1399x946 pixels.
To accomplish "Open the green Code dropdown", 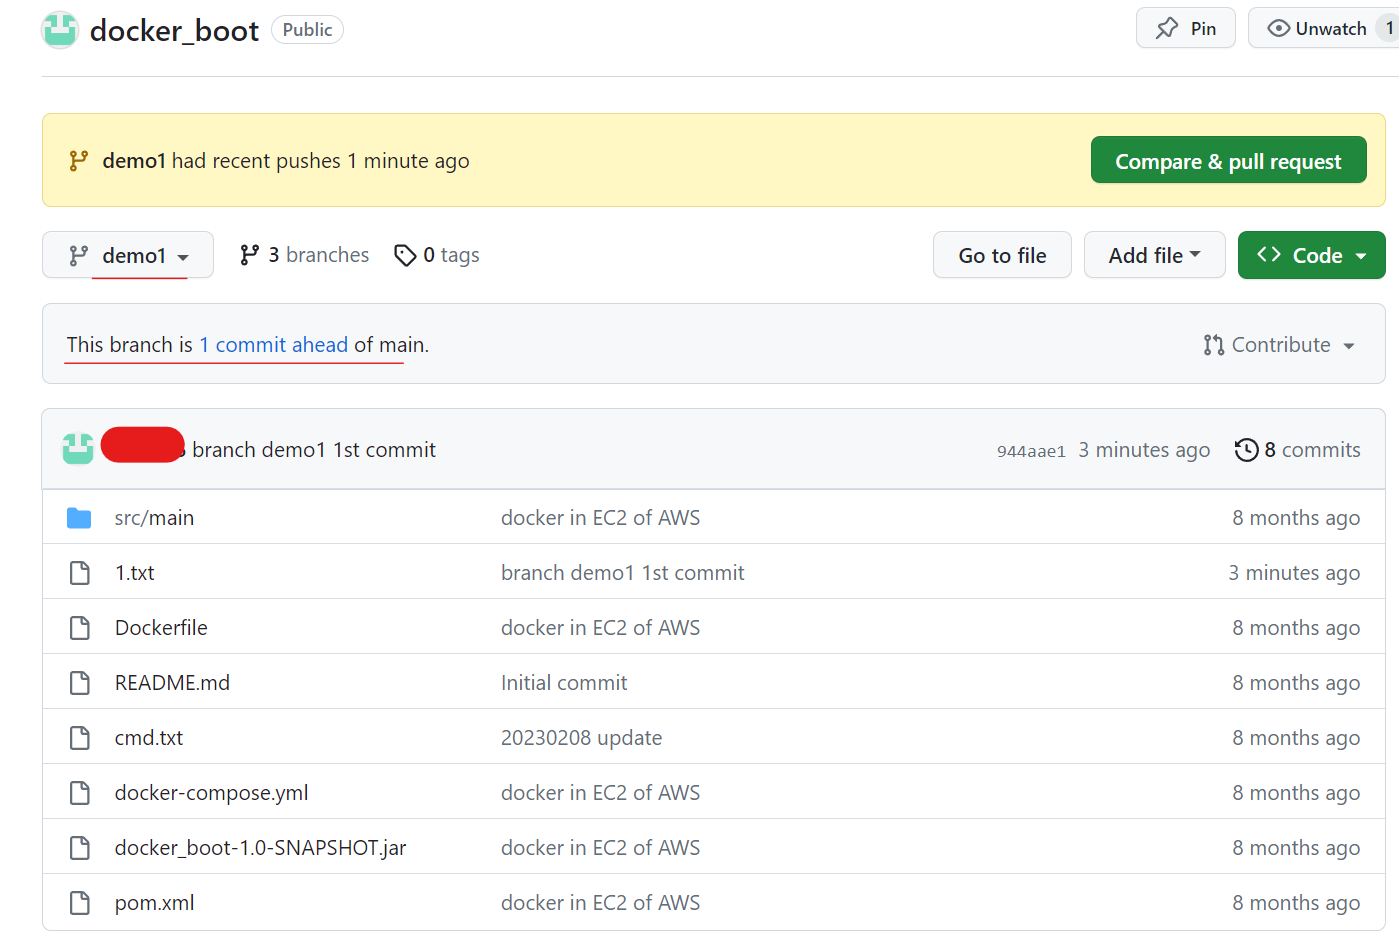I will point(1311,255).
